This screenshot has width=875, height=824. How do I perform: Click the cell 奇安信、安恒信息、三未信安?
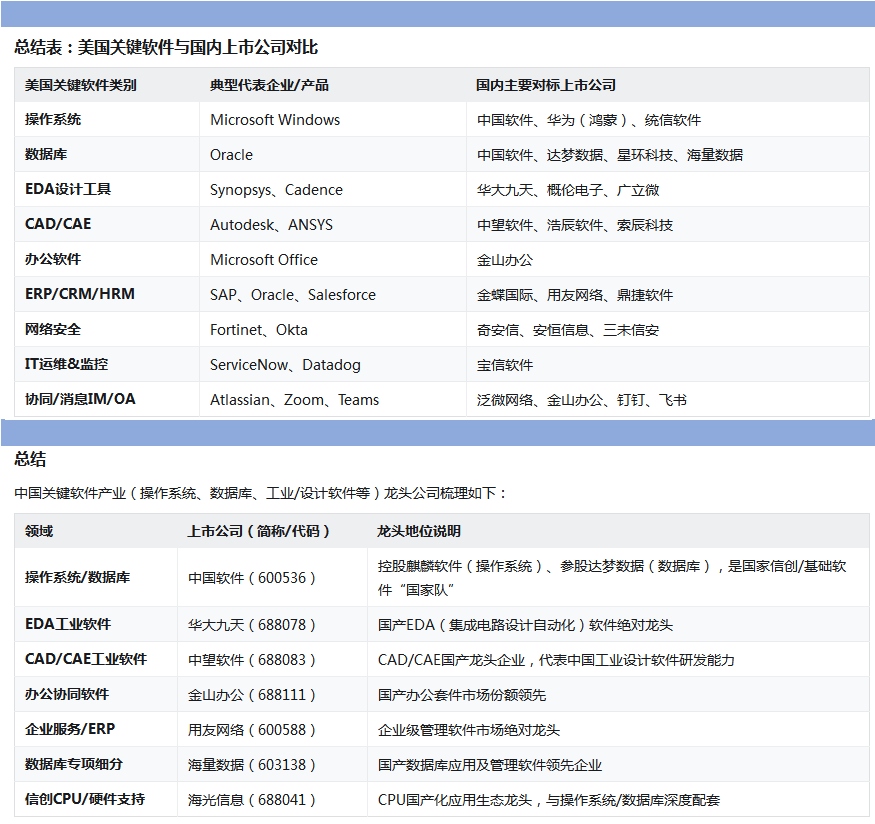pos(568,330)
